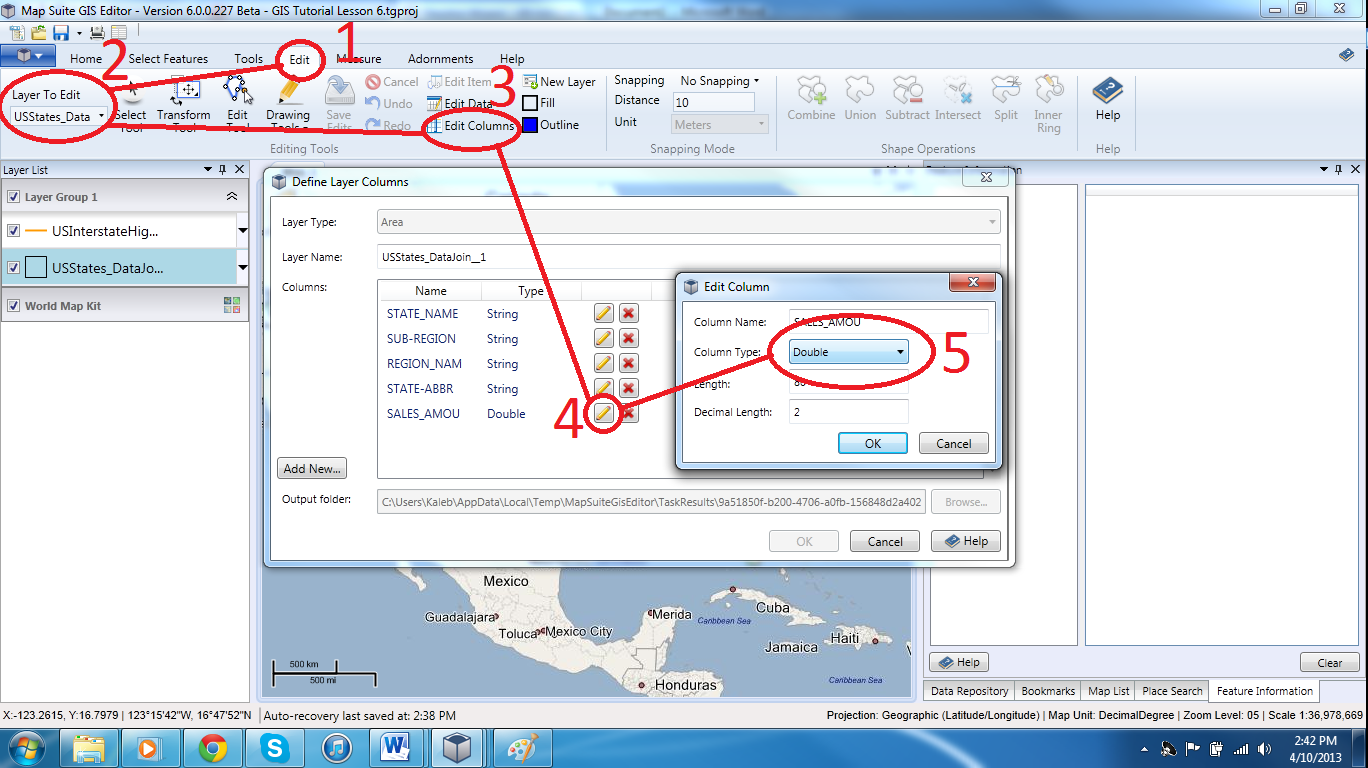Open the No Snapping dropdown

(x=720, y=81)
